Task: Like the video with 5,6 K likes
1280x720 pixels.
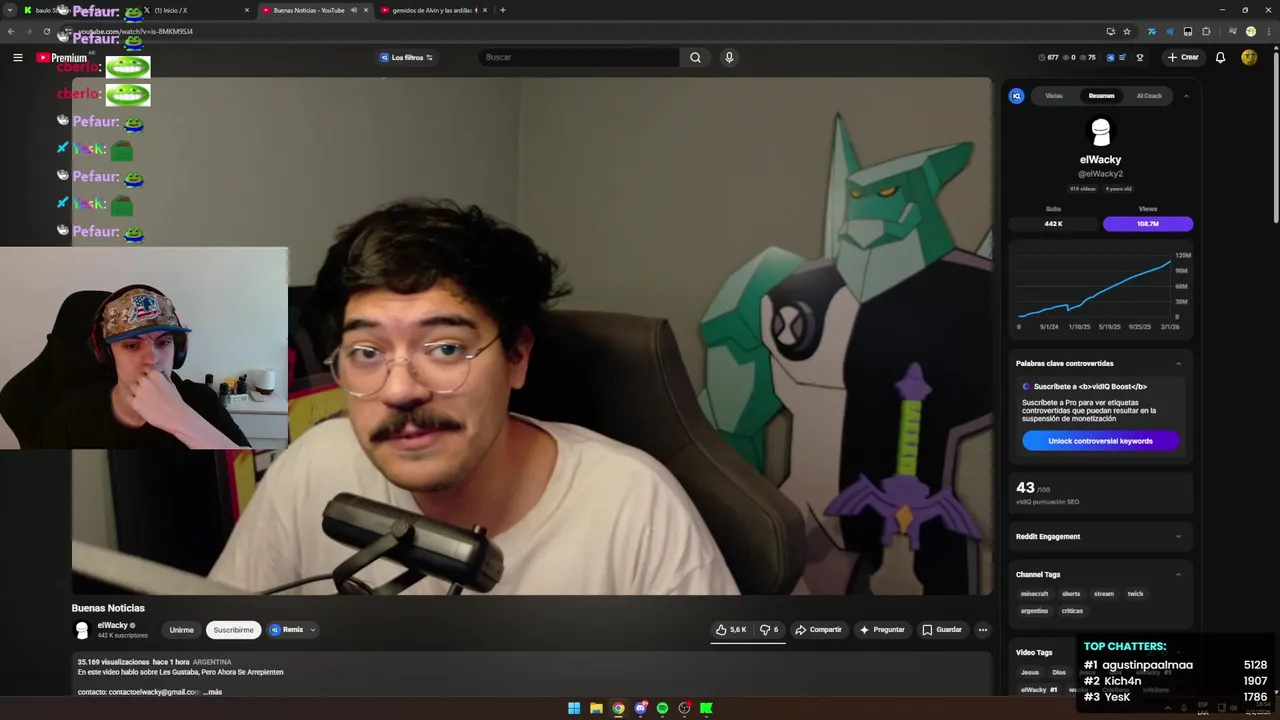Action: point(731,630)
